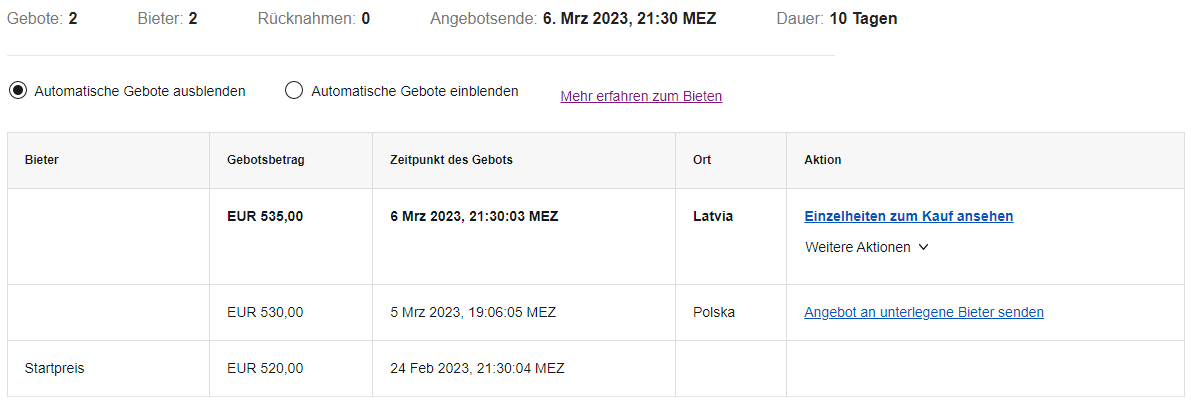This screenshot has width=1194, height=405.
Task: Click the 'Aktion' column header
Action: coord(822,161)
